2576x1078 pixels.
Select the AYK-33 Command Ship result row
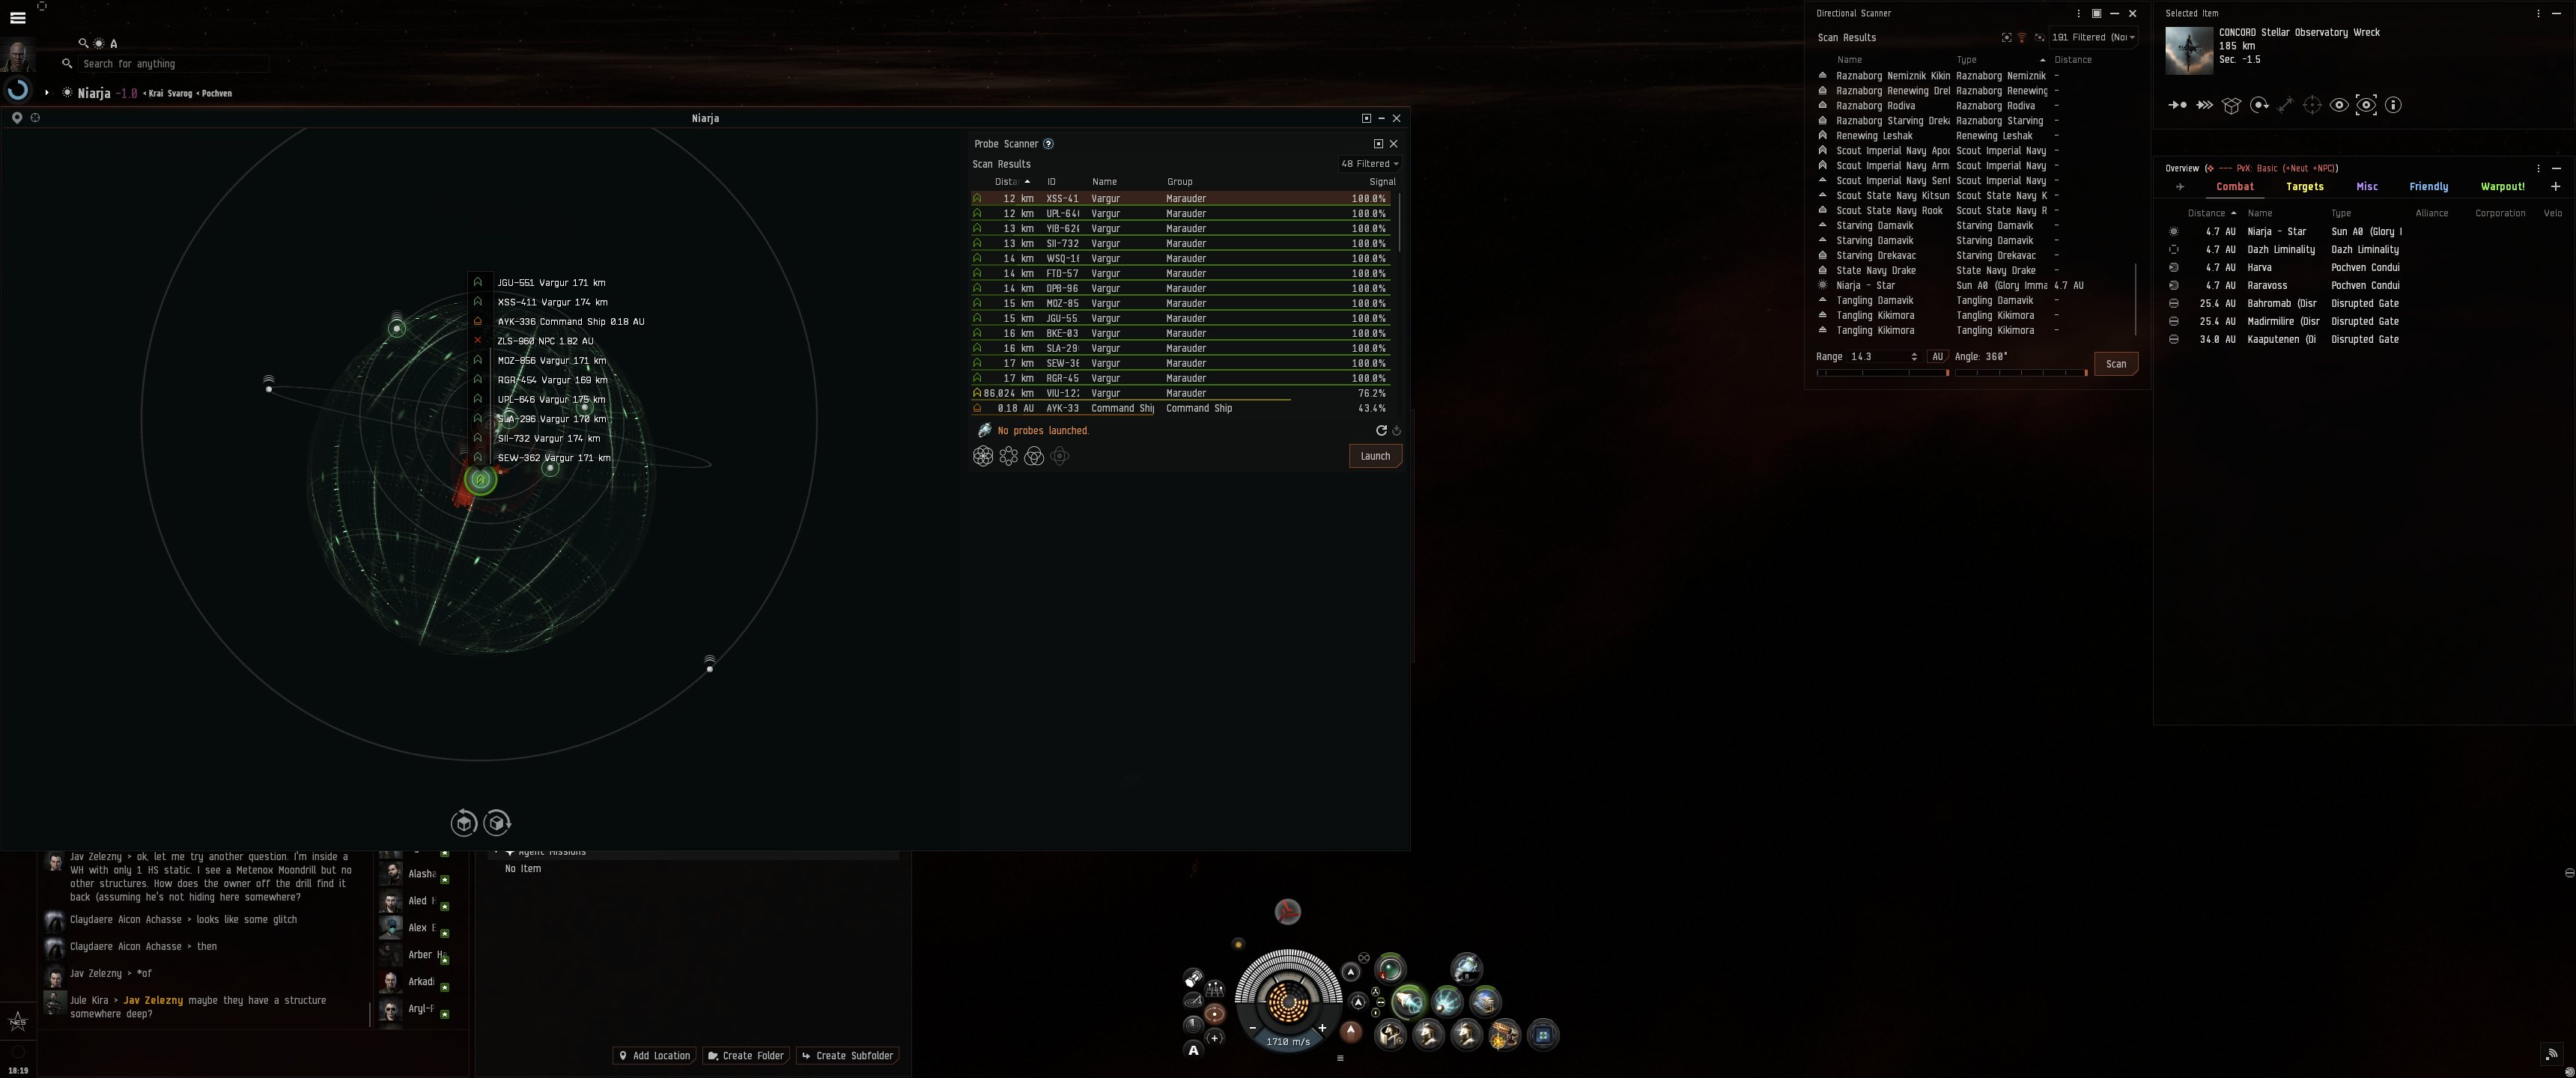pos(1180,409)
